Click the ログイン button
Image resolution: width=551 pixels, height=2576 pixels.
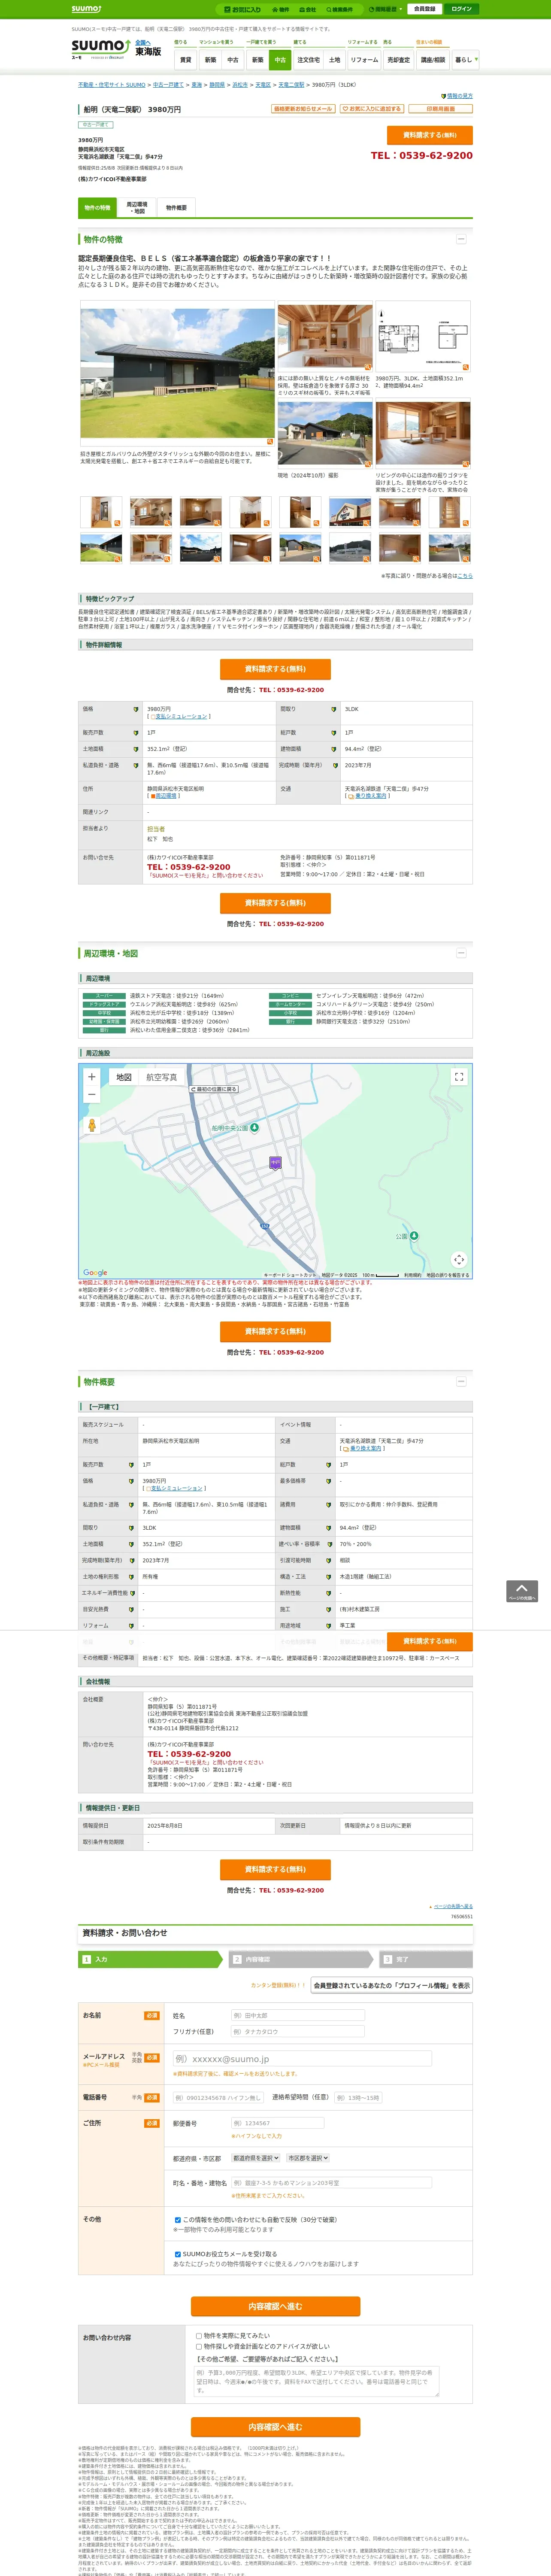(x=461, y=9)
